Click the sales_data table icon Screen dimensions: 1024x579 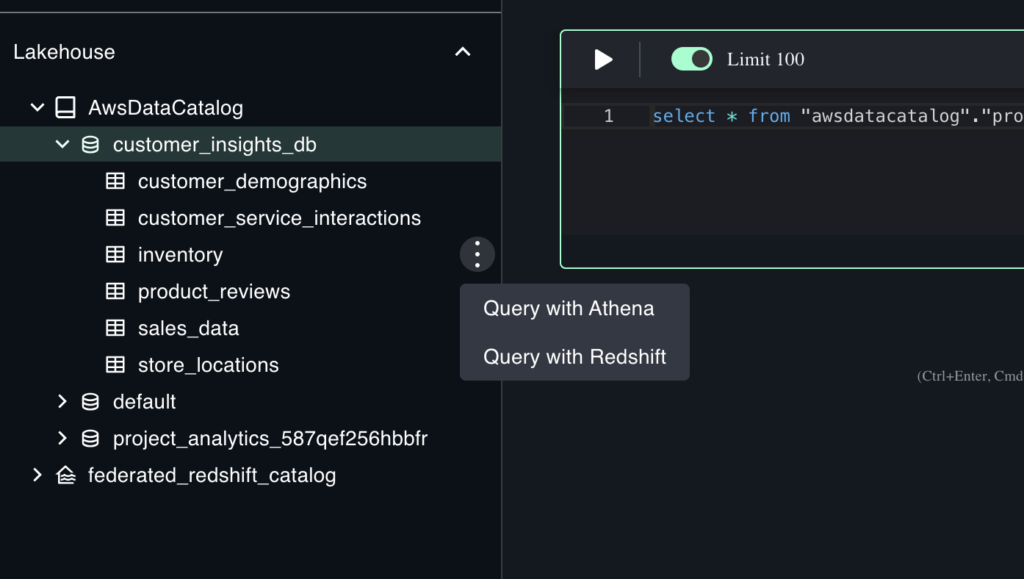pyautogui.click(x=115, y=328)
